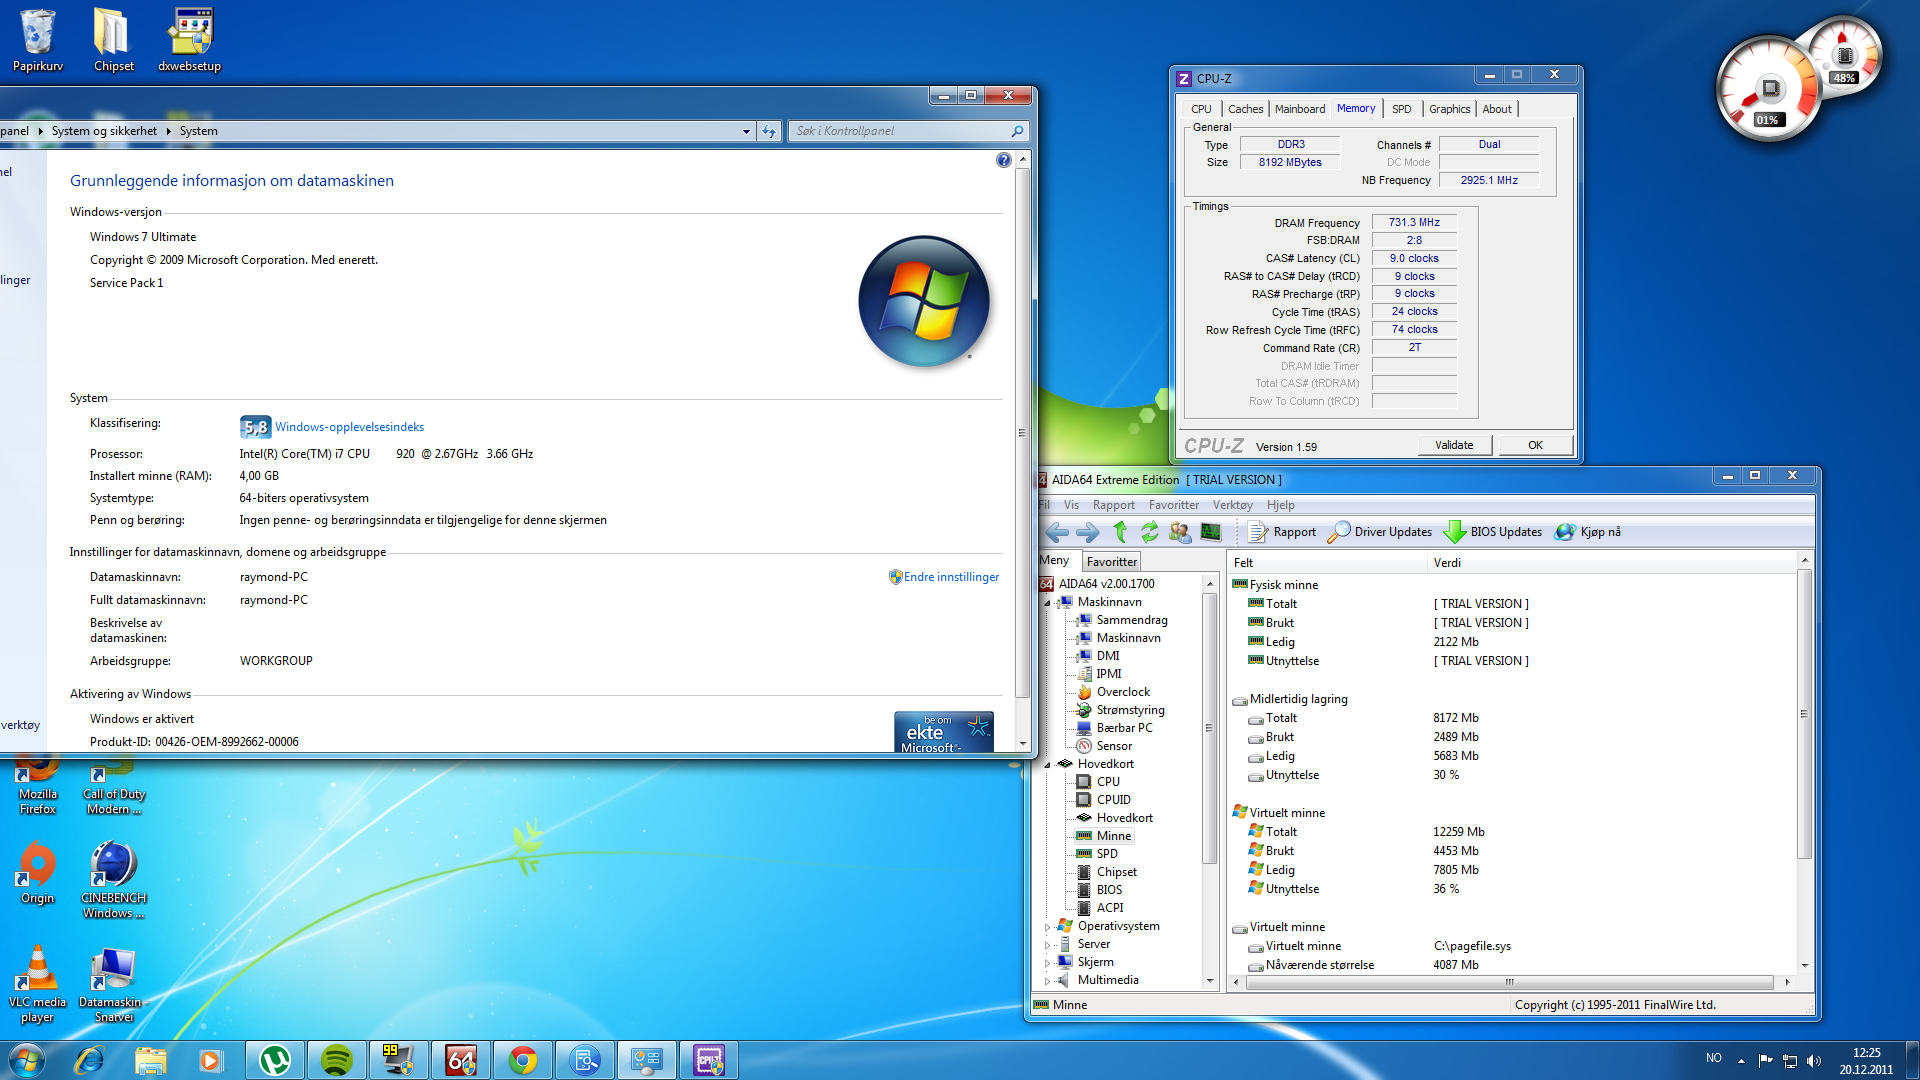Screen dimensions: 1920x1080
Task: Click the uTorrent taskbar icon
Action: pyautogui.click(x=275, y=1060)
